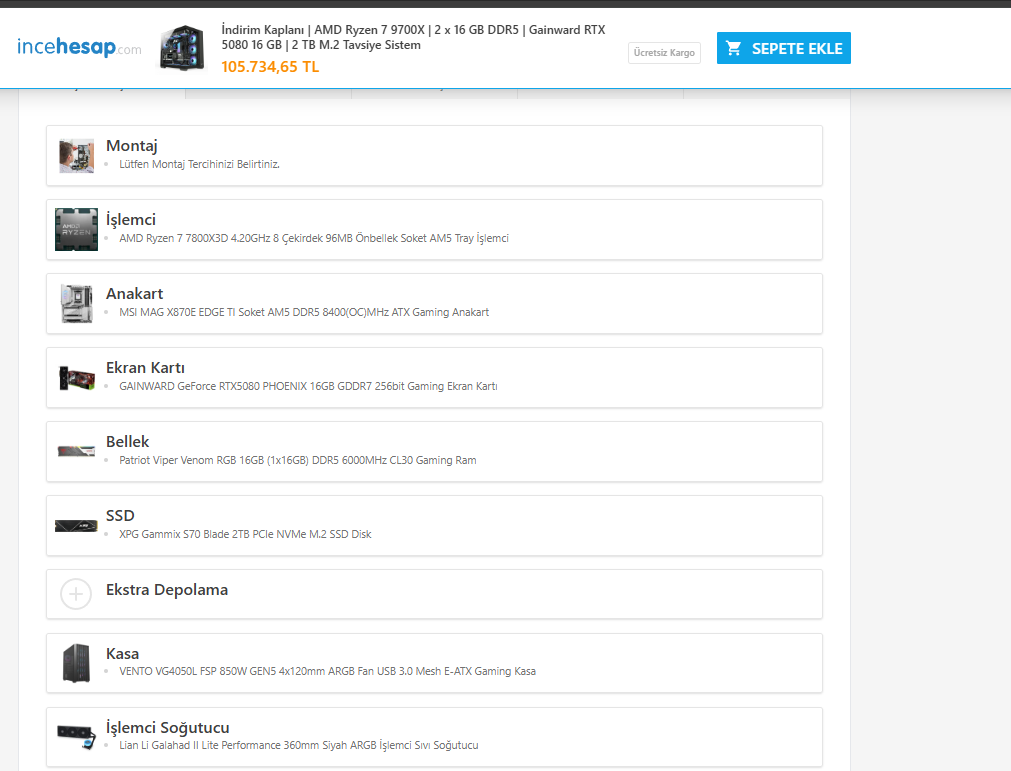Click text 'GAINWARD GeForce RTX5080 PHOENIX 16GB'
The width and height of the screenshot is (1011, 771).
228,386
